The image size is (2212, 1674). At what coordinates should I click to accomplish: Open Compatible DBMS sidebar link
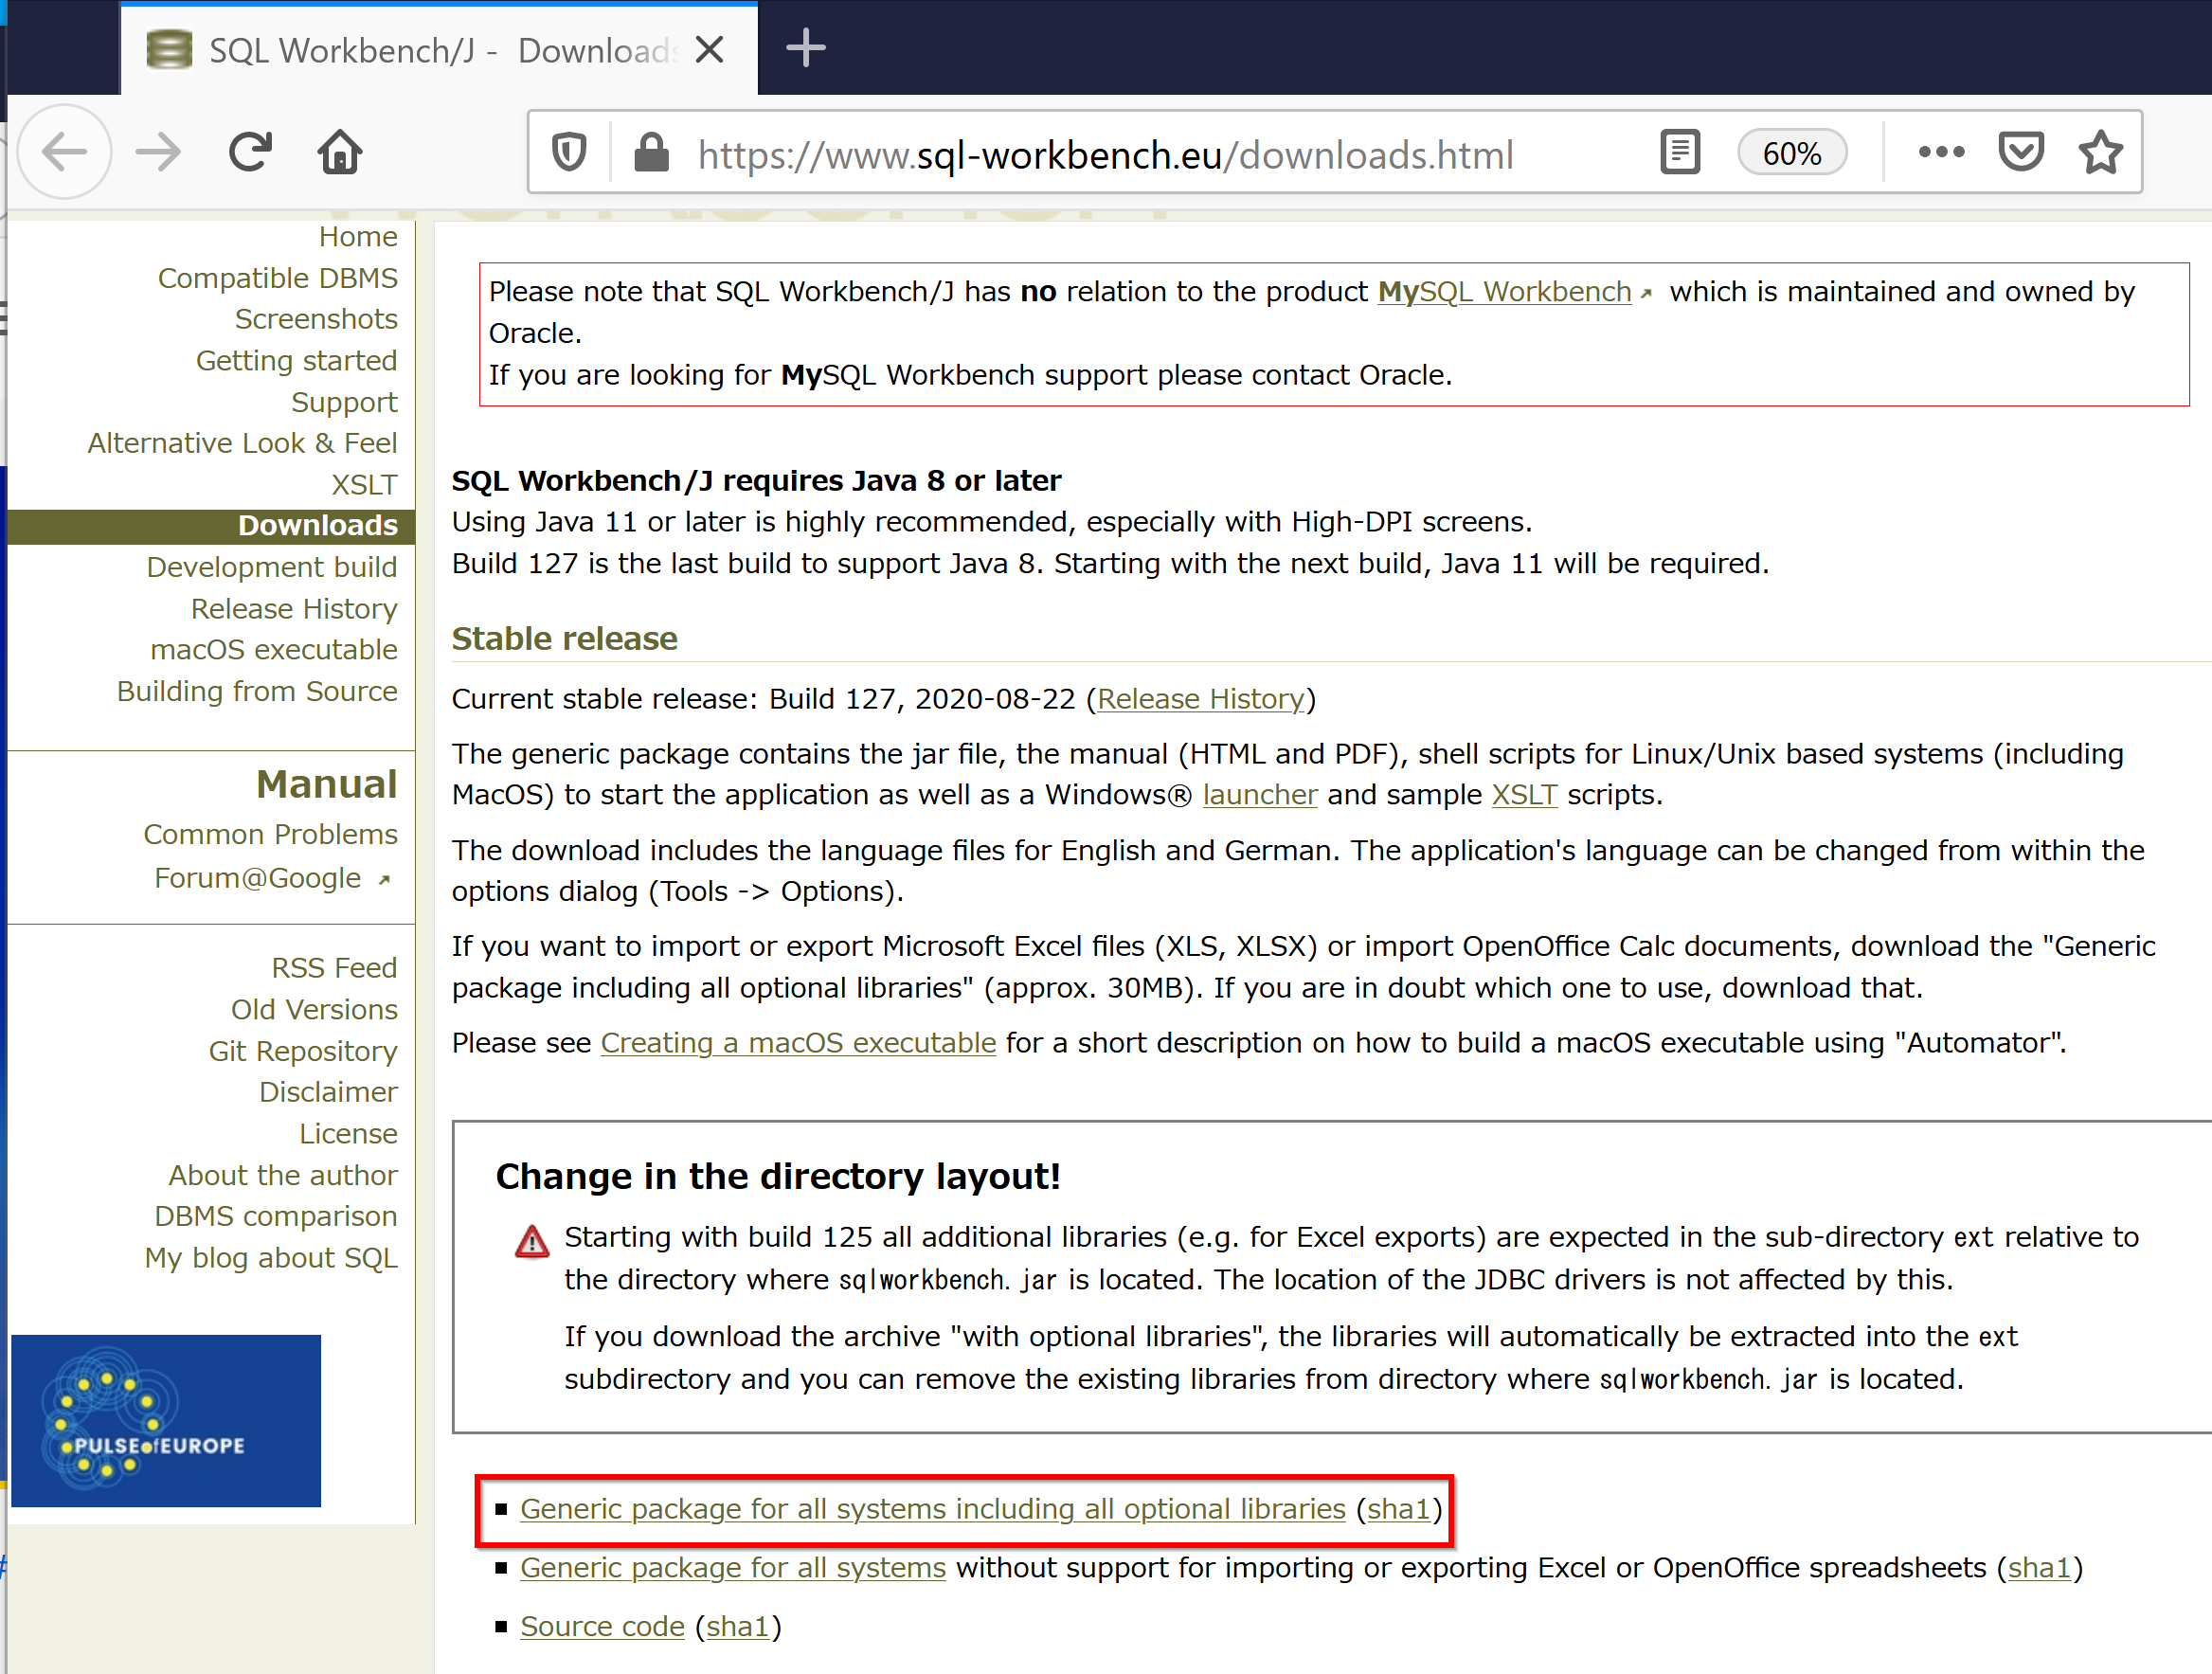(277, 278)
